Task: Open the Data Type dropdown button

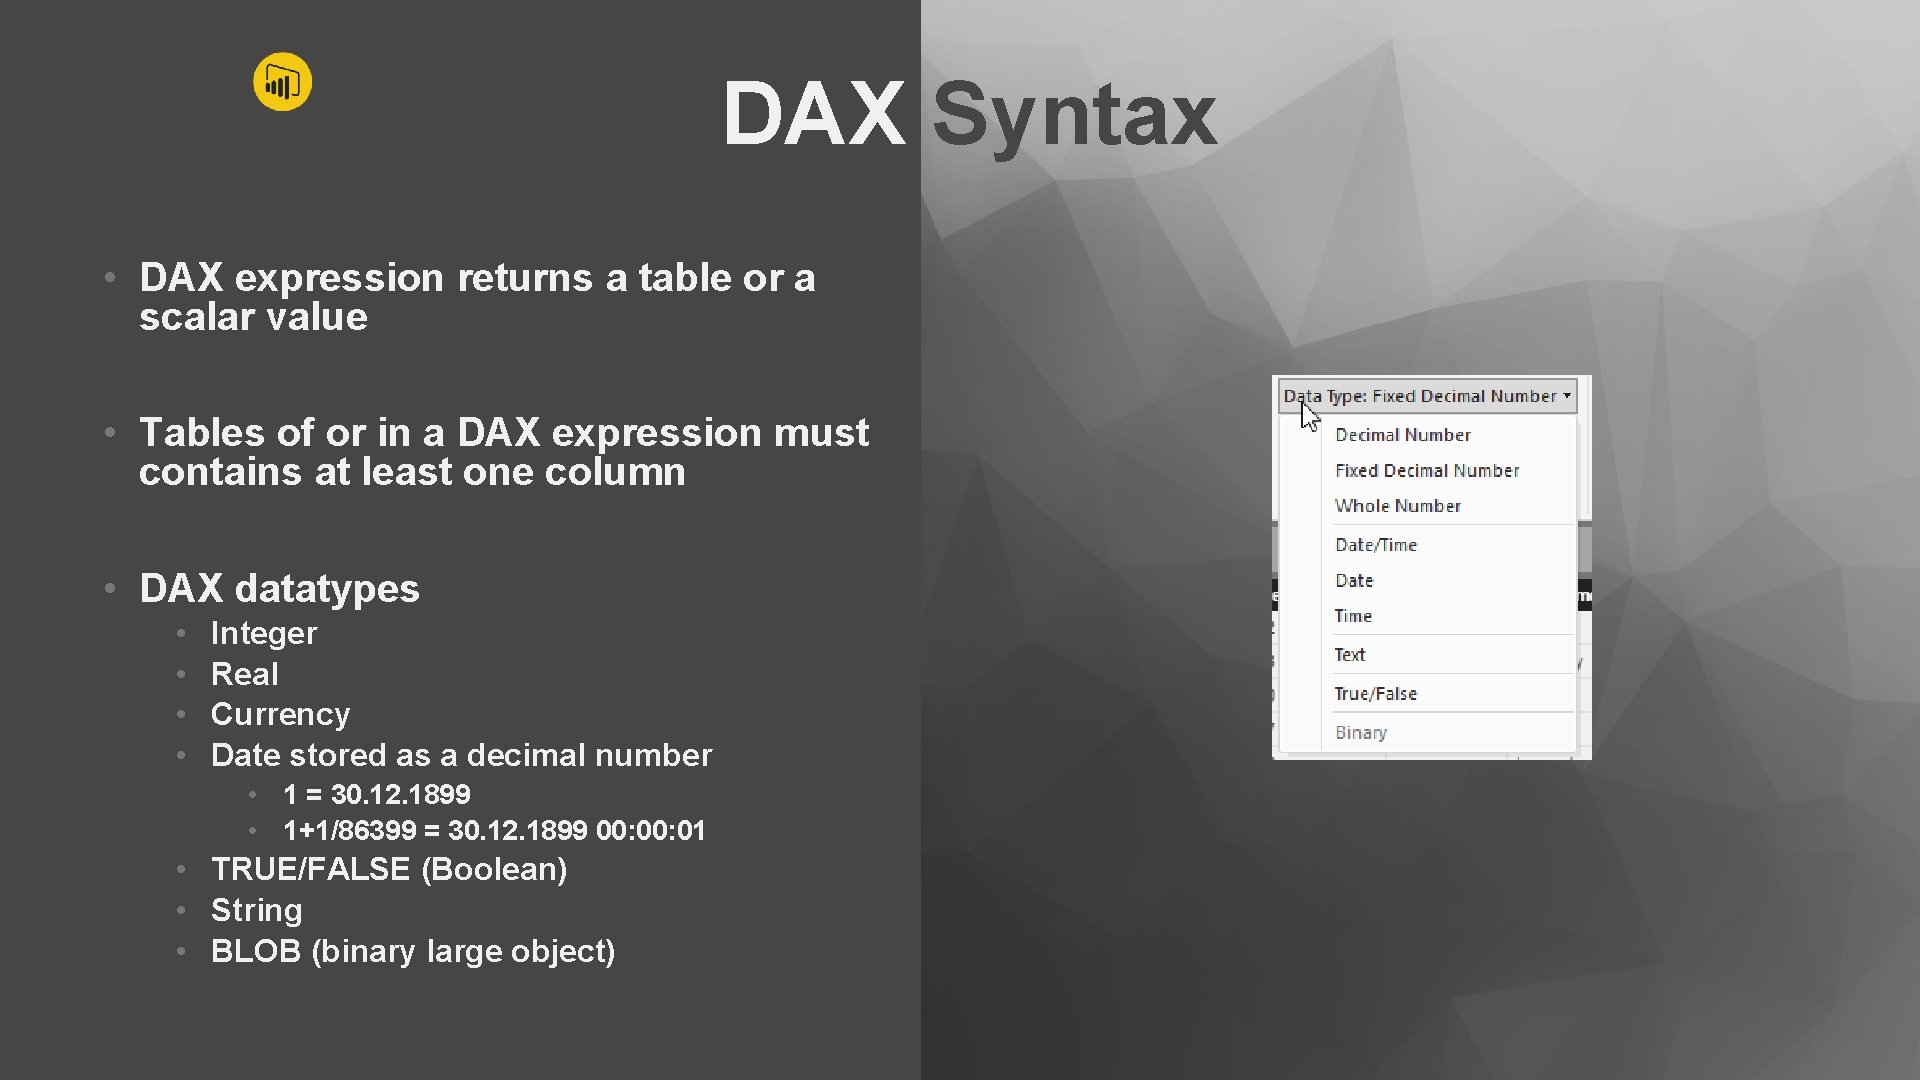Action: coord(1426,396)
